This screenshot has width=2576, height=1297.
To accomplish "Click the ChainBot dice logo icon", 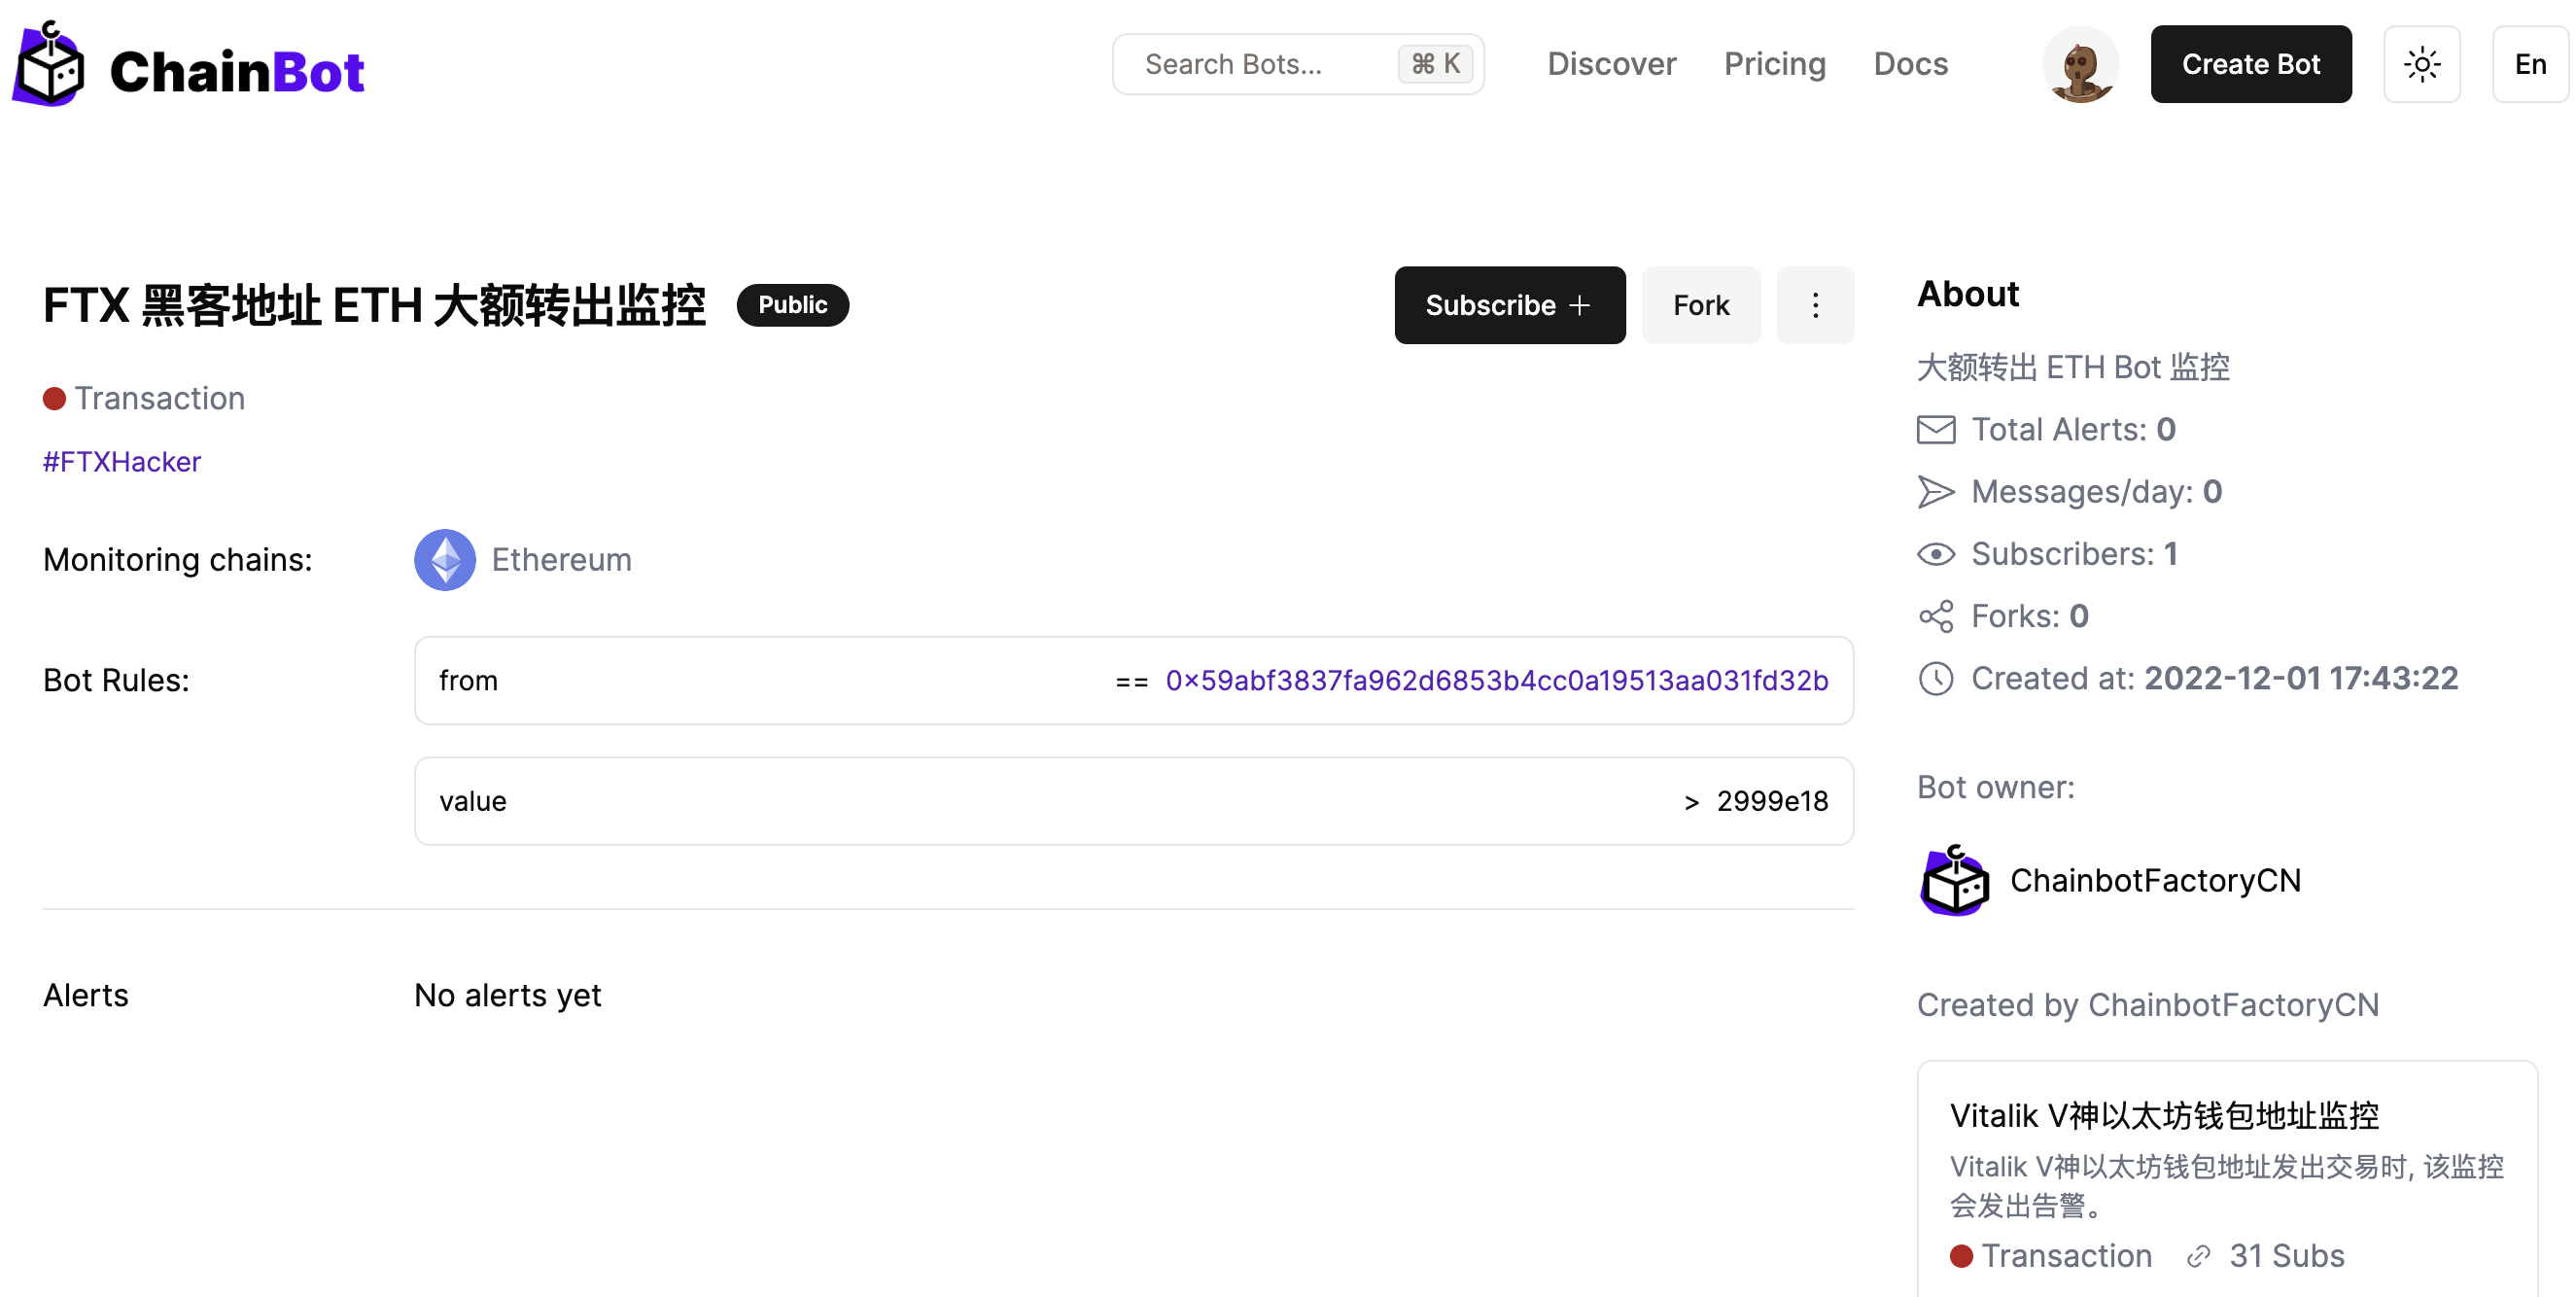I will pyautogui.click(x=48, y=65).
